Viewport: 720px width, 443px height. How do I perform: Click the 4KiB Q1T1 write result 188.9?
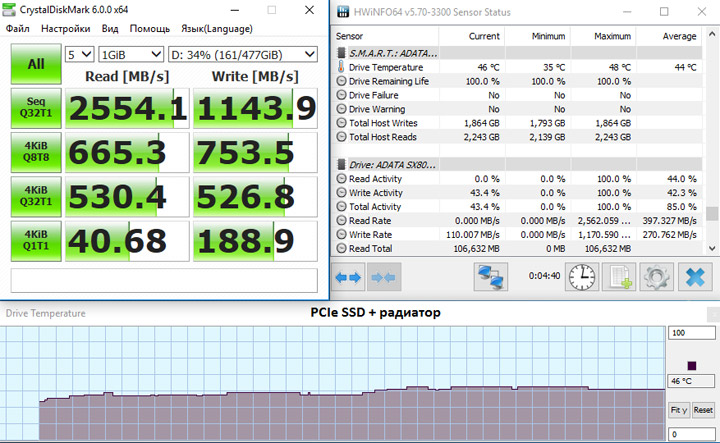(x=255, y=241)
